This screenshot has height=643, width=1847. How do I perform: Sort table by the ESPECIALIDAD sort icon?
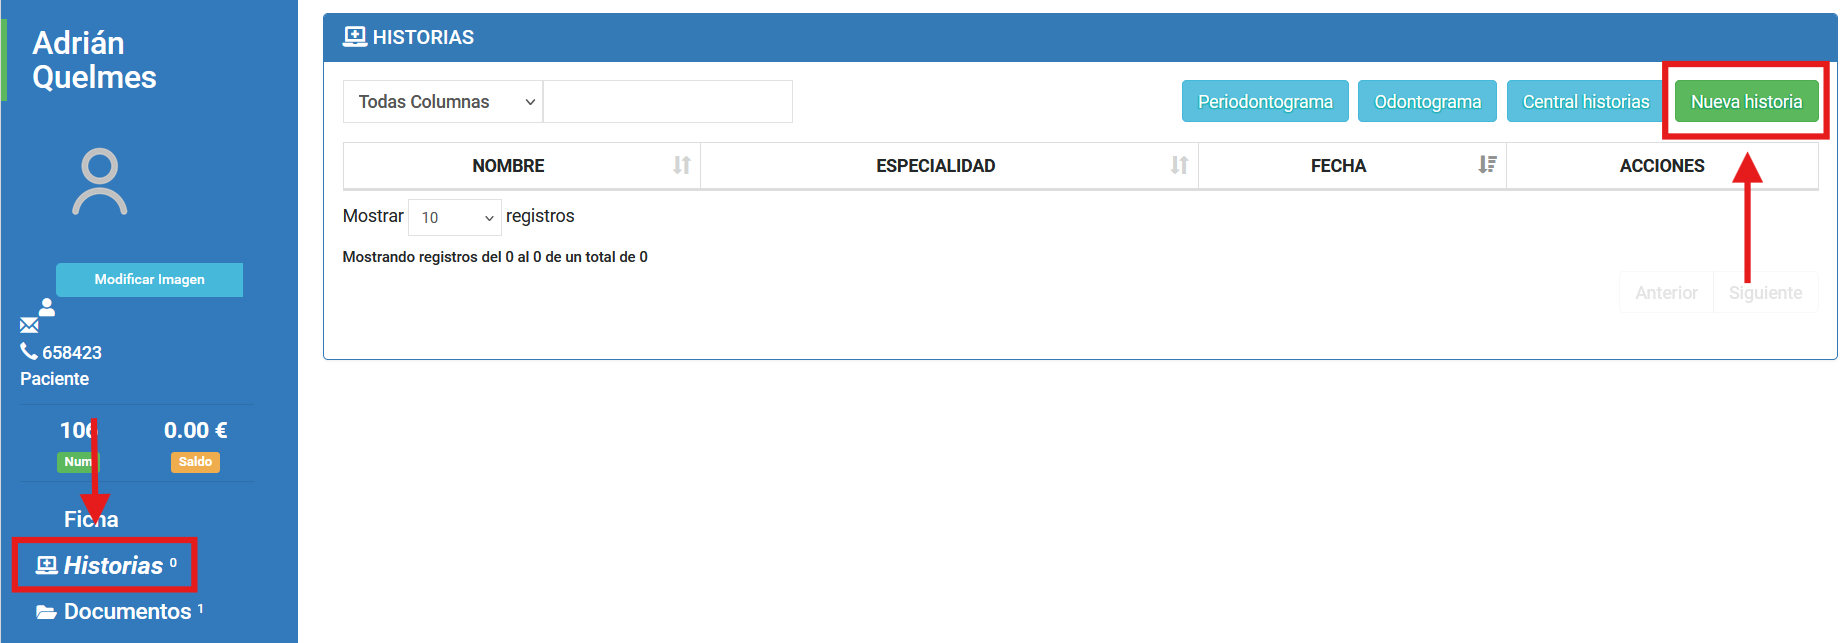1179,165
